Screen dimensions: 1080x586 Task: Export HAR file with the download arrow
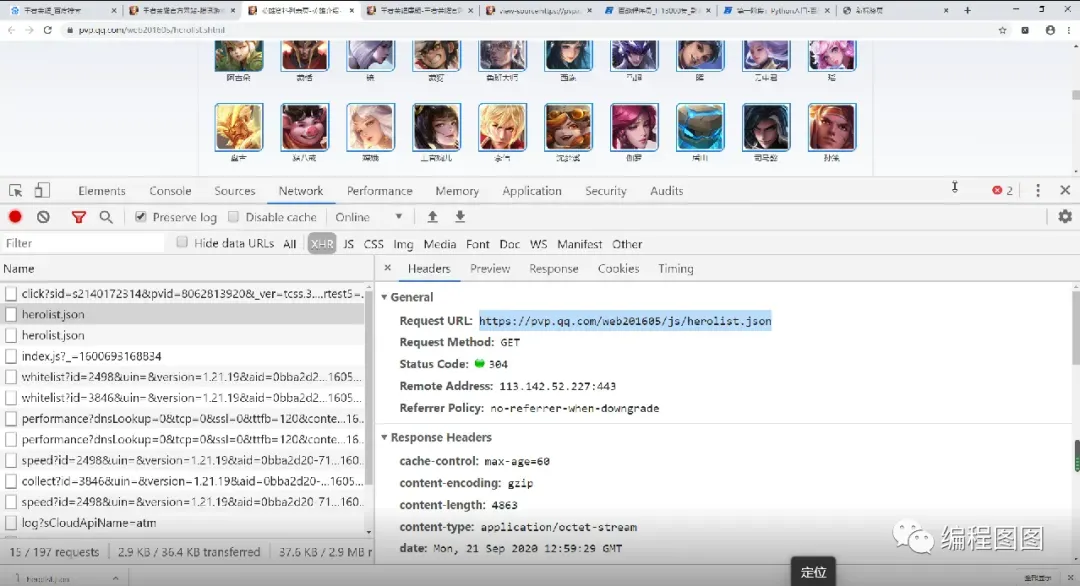click(x=460, y=217)
